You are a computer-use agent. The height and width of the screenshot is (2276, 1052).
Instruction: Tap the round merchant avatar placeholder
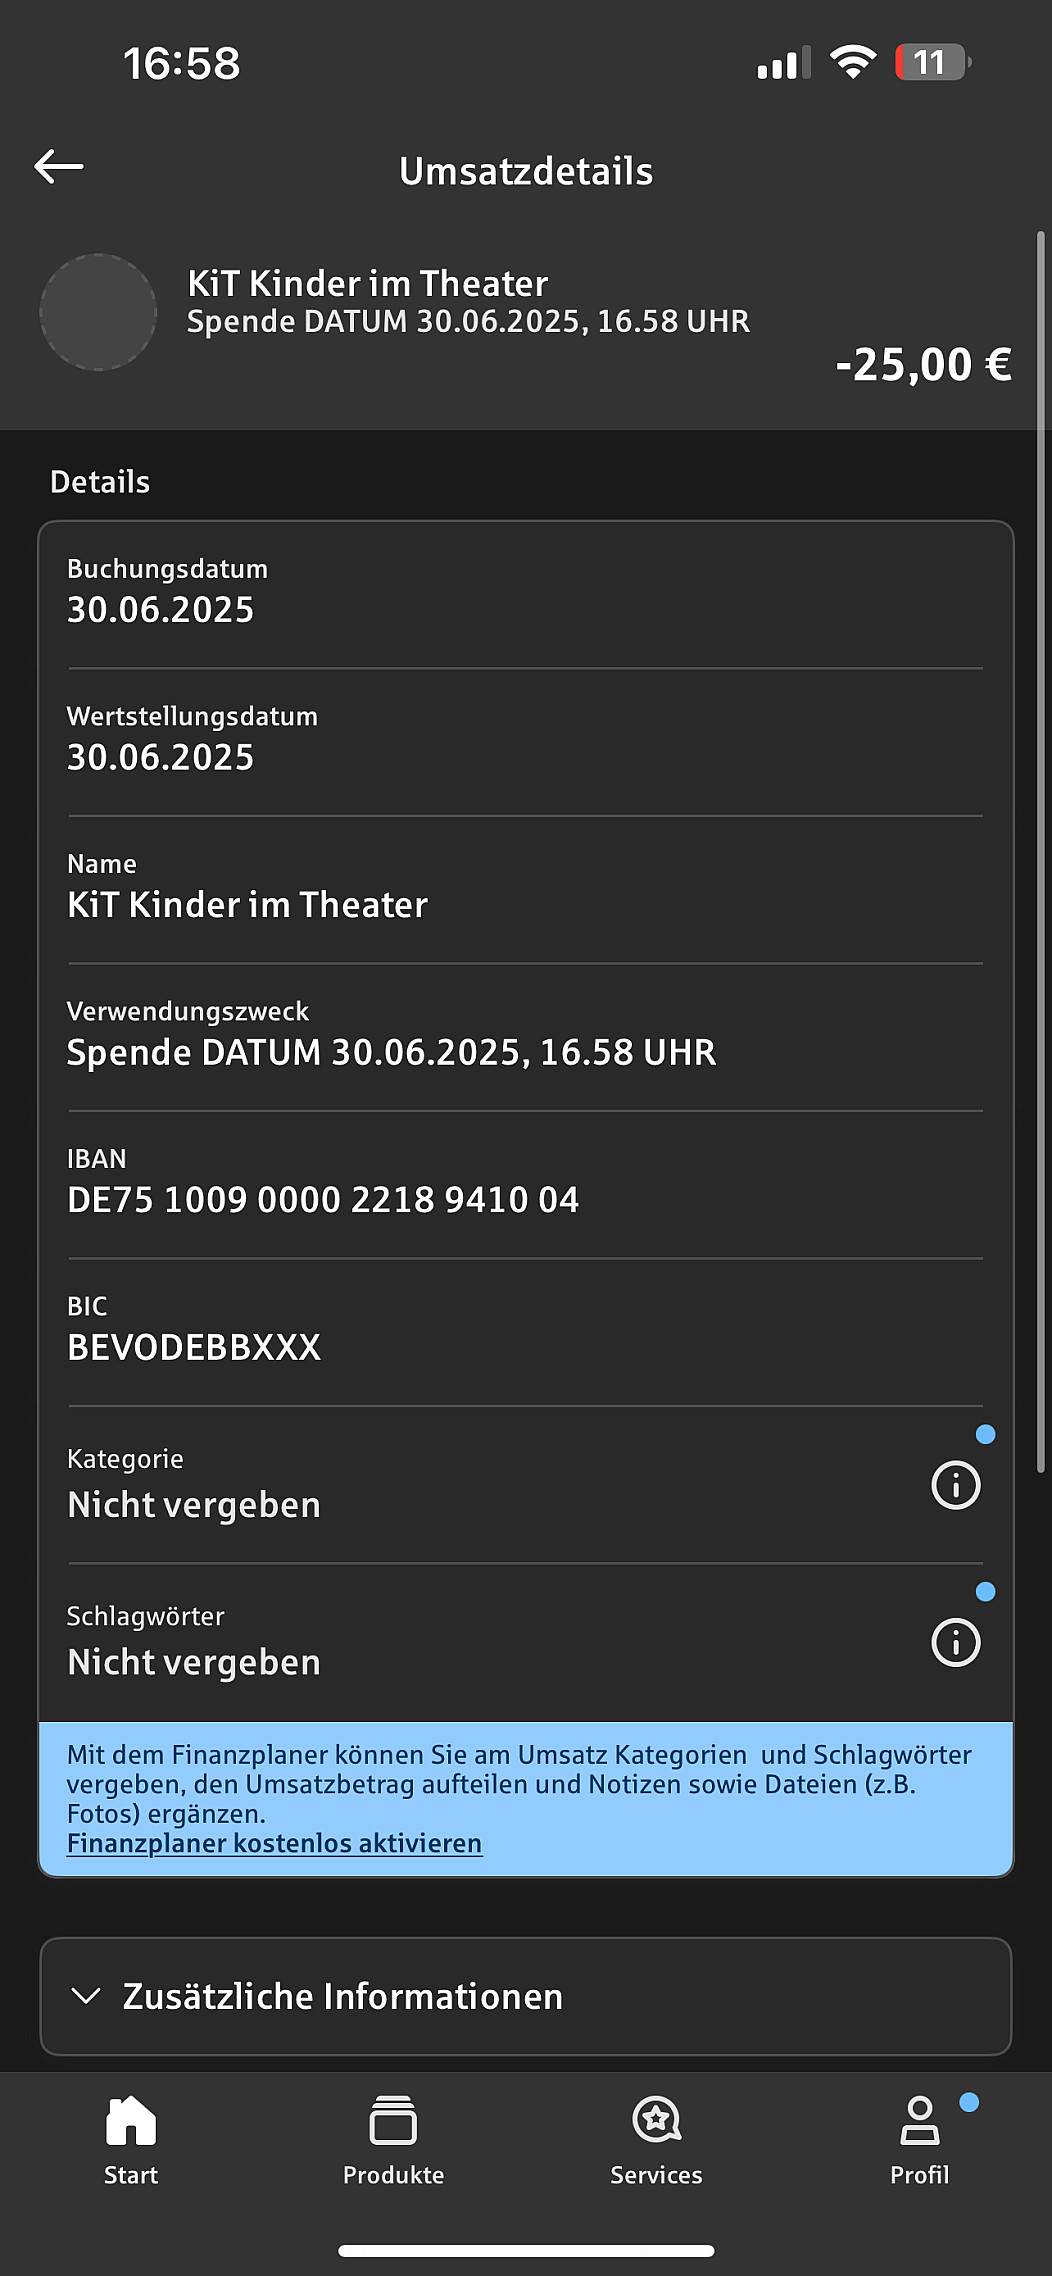coord(98,312)
